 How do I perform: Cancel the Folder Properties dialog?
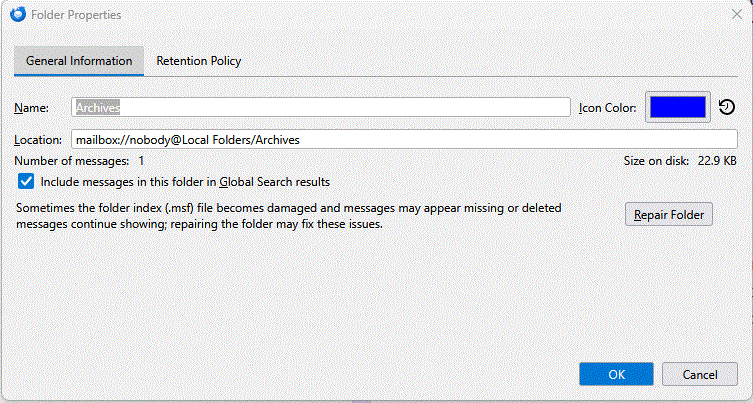[700, 374]
